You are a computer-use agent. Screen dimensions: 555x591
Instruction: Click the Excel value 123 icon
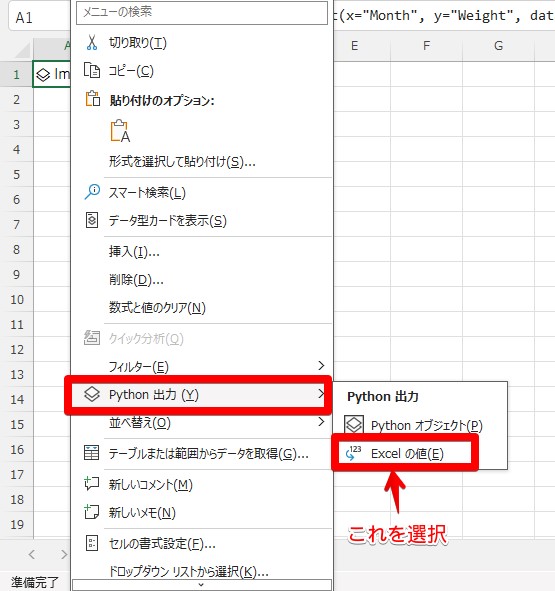353,453
